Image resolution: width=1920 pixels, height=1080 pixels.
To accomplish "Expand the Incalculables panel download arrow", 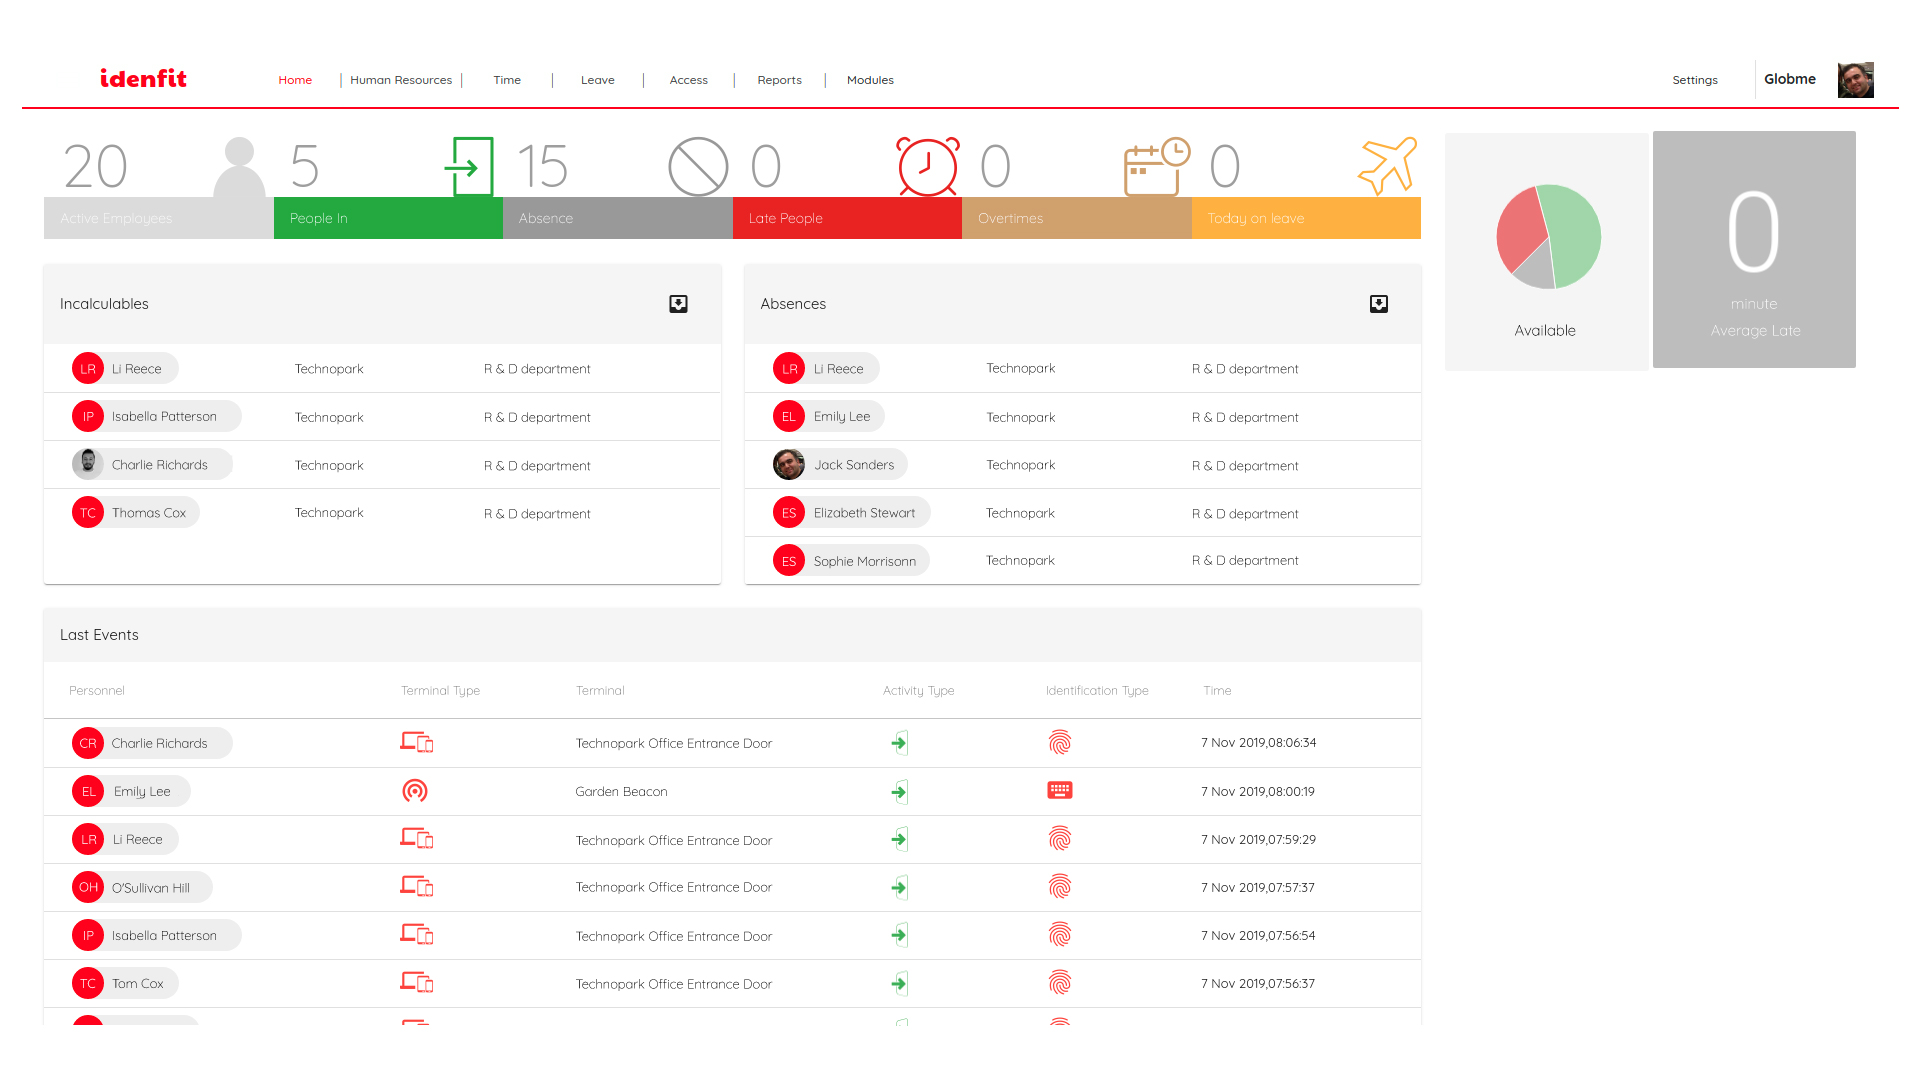I will coord(678,304).
